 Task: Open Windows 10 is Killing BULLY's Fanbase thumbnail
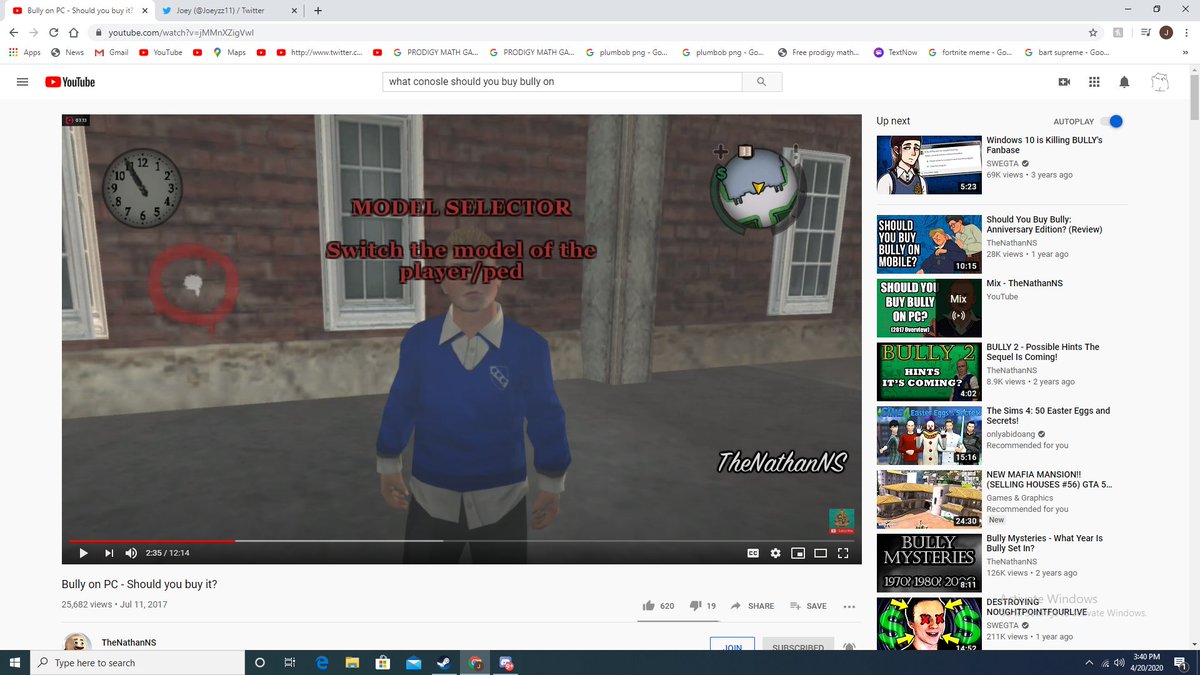click(x=929, y=165)
